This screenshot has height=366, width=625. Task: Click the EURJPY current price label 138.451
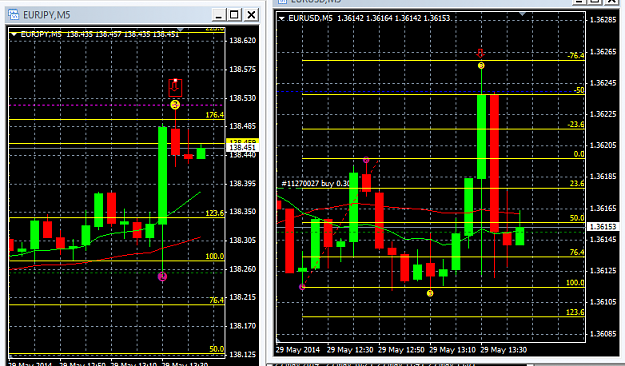[x=242, y=148]
